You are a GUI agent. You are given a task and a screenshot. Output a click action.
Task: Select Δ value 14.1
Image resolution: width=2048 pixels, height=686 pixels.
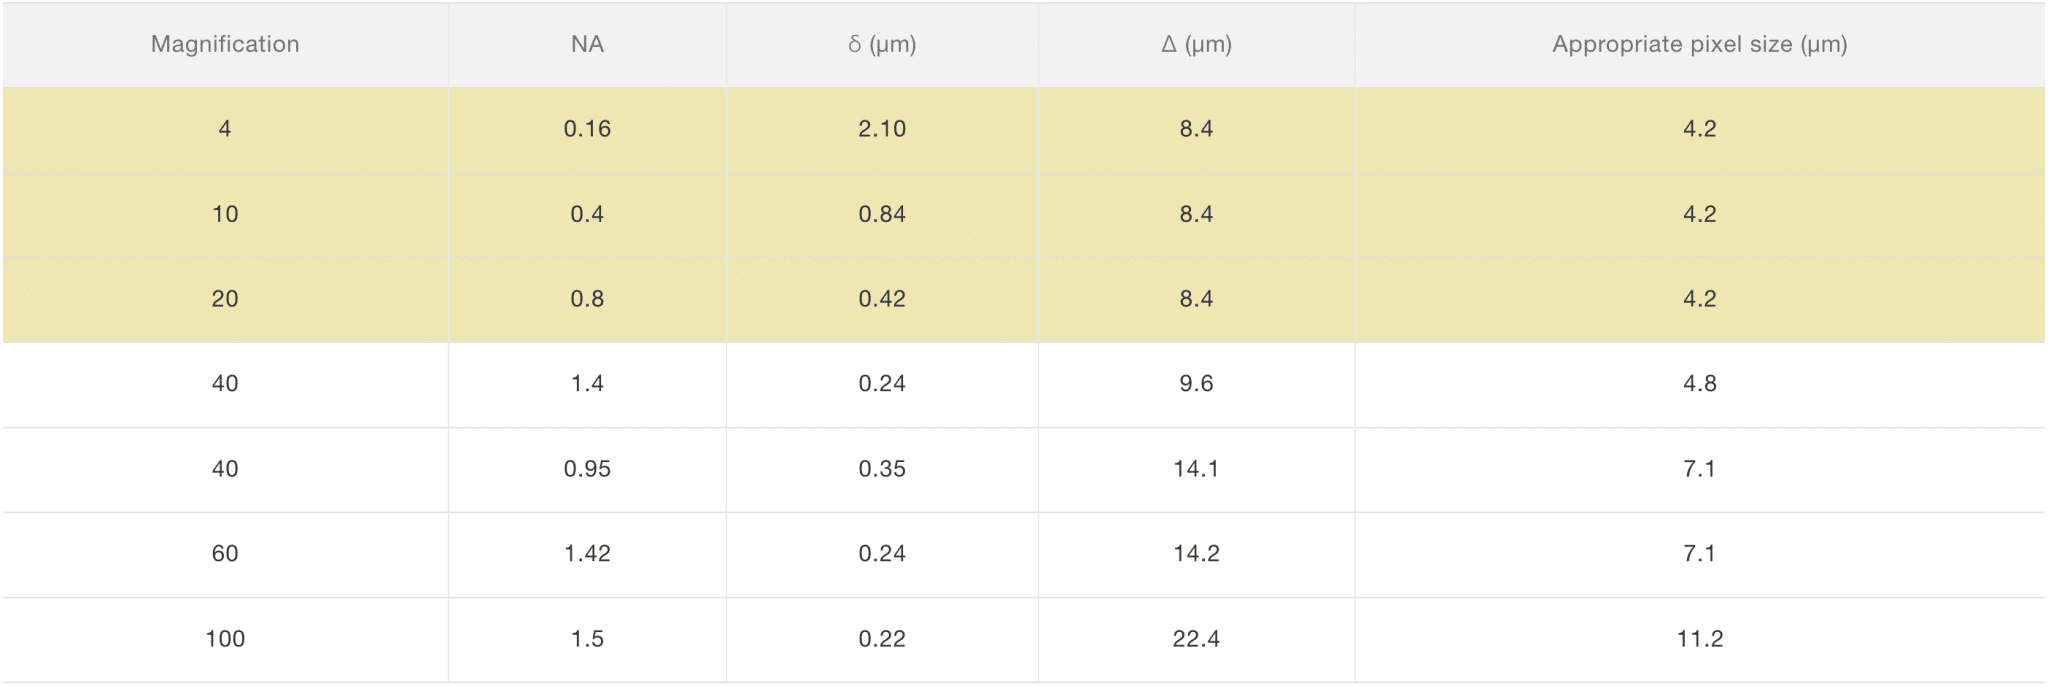pyautogui.click(x=1196, y=469)
